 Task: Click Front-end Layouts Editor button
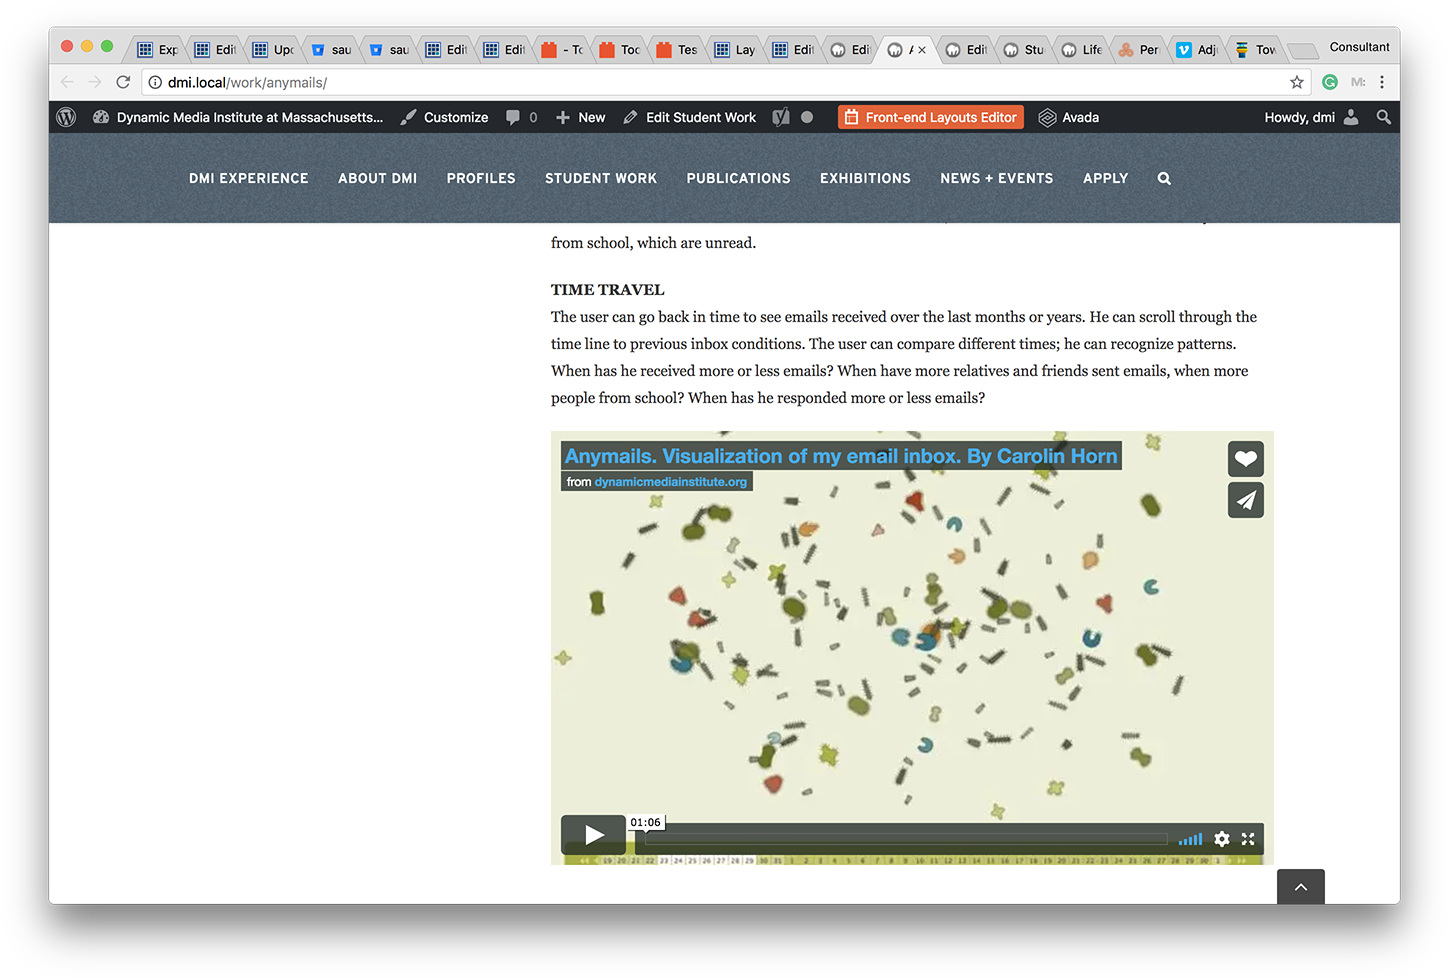pos(931,117)
